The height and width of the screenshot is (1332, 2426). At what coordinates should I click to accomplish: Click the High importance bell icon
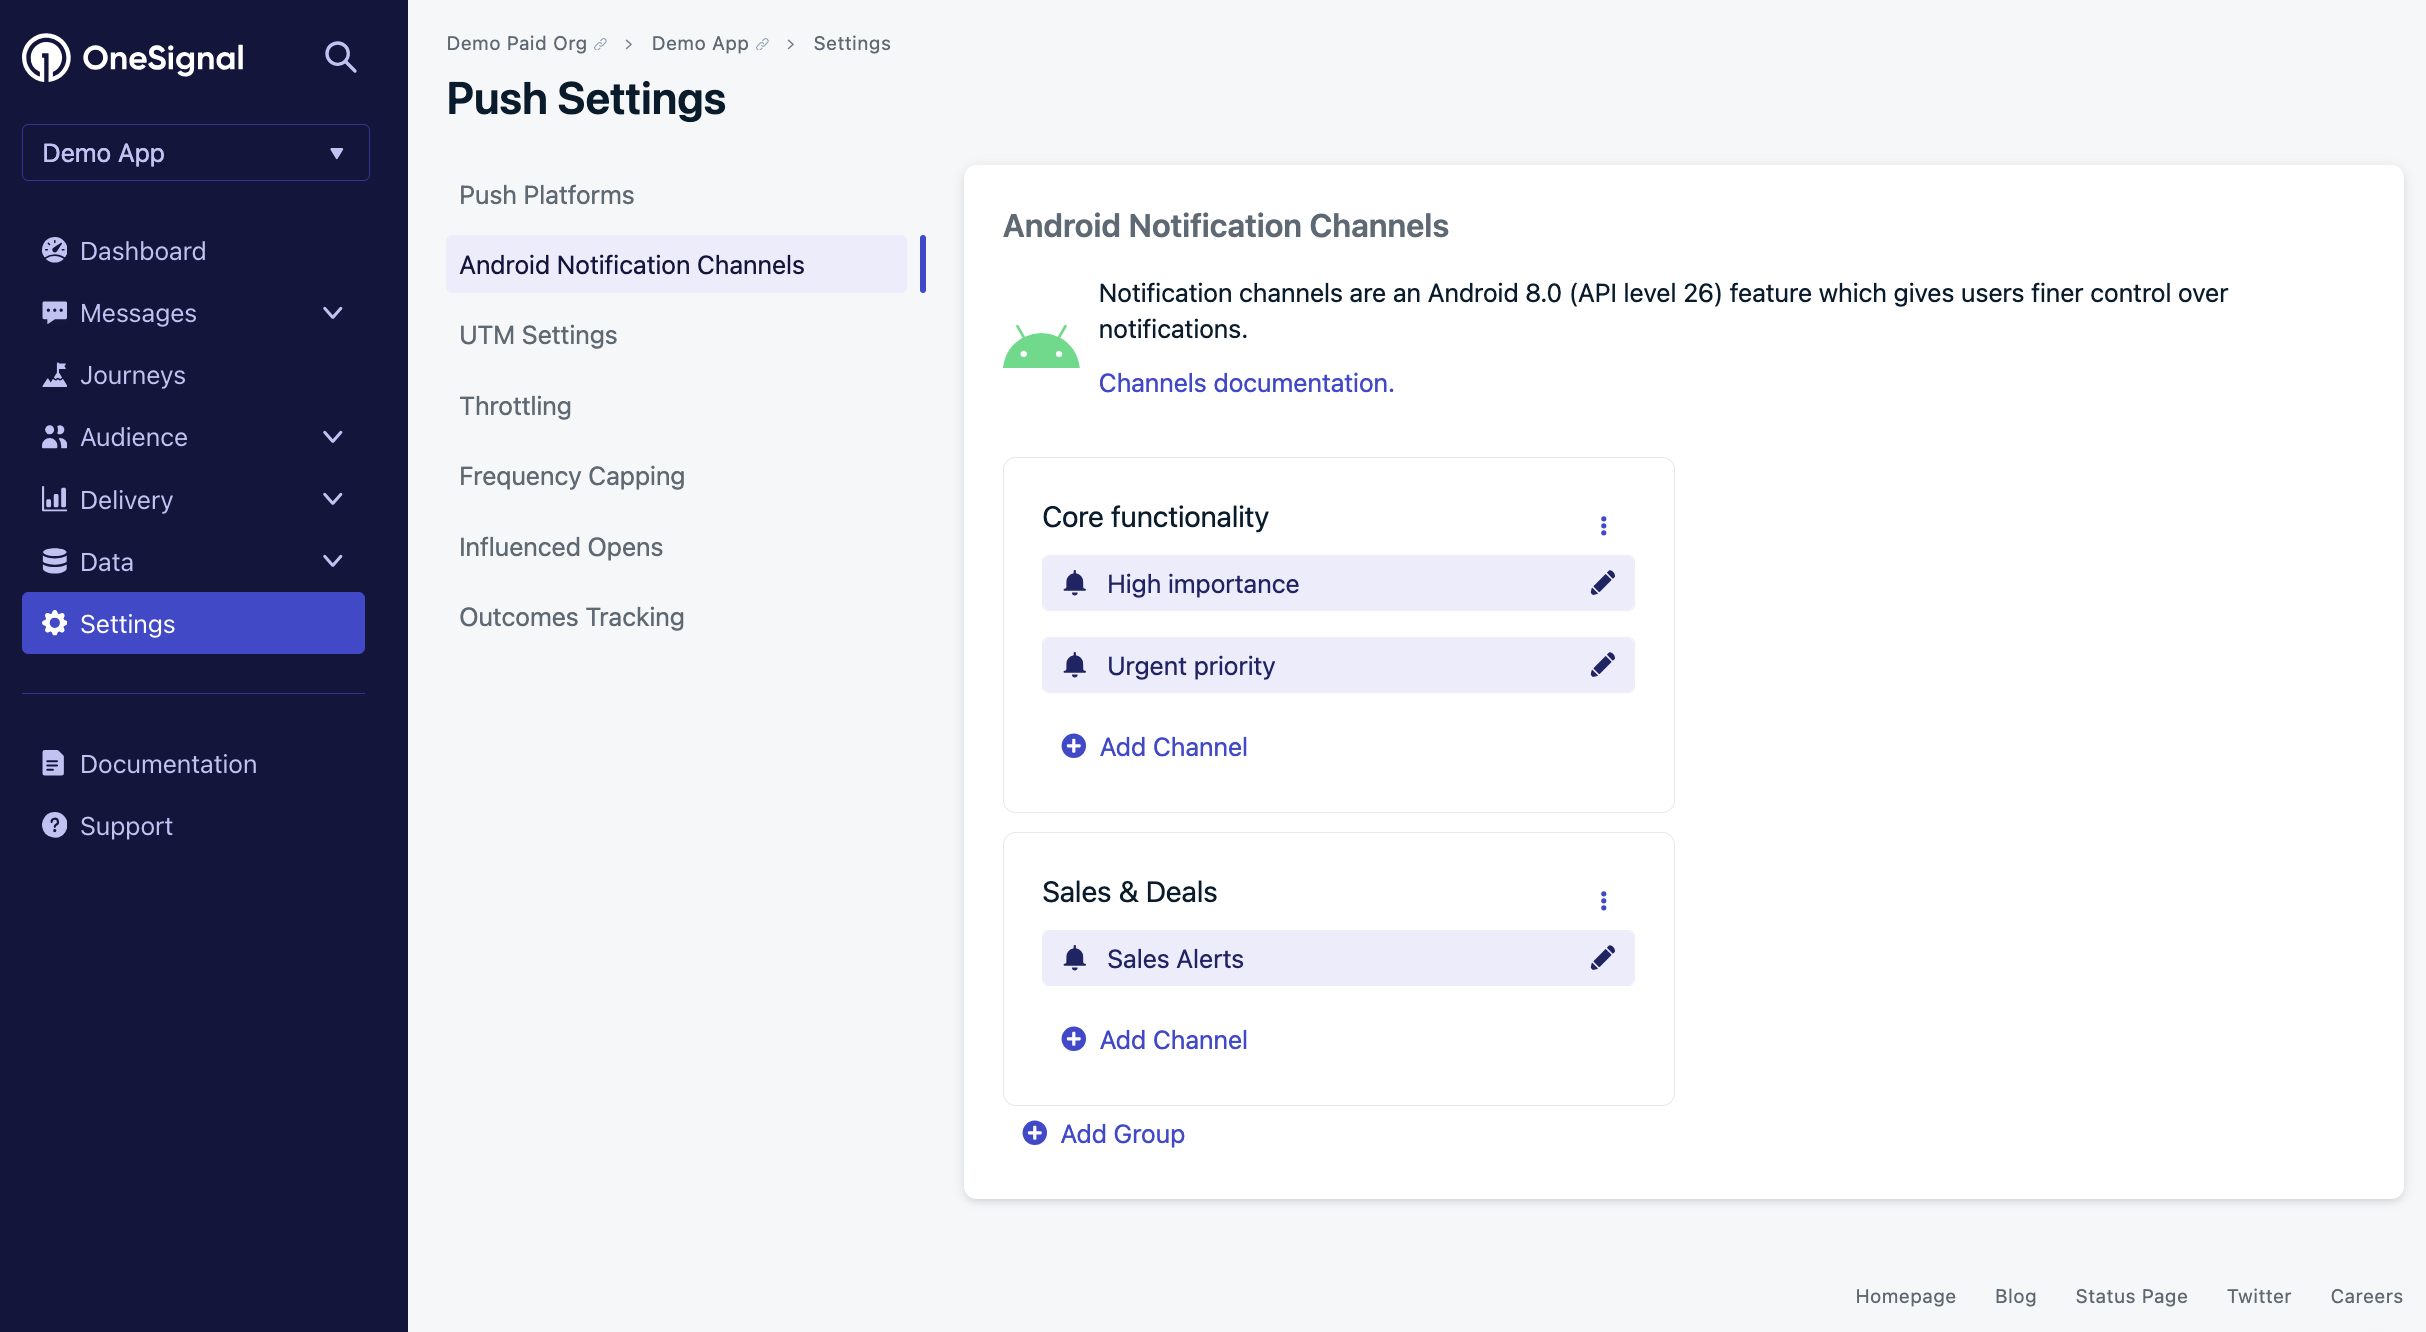point(1075,583)
